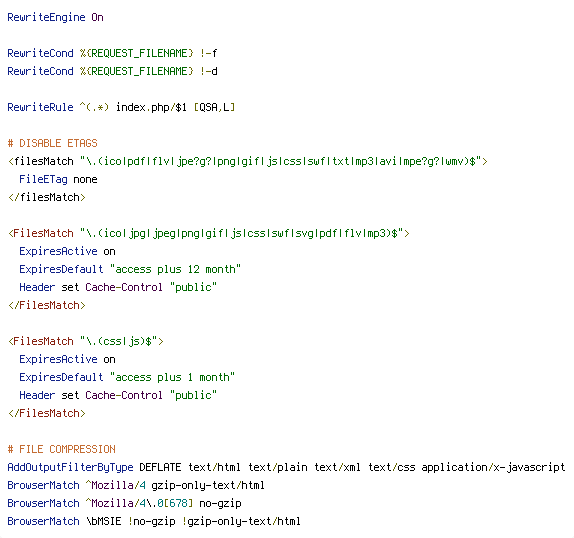The height and width of the screenshot is (538, 574).
Task: Click ExpiresDefault "access plus 1 month"
Action: 127,377
